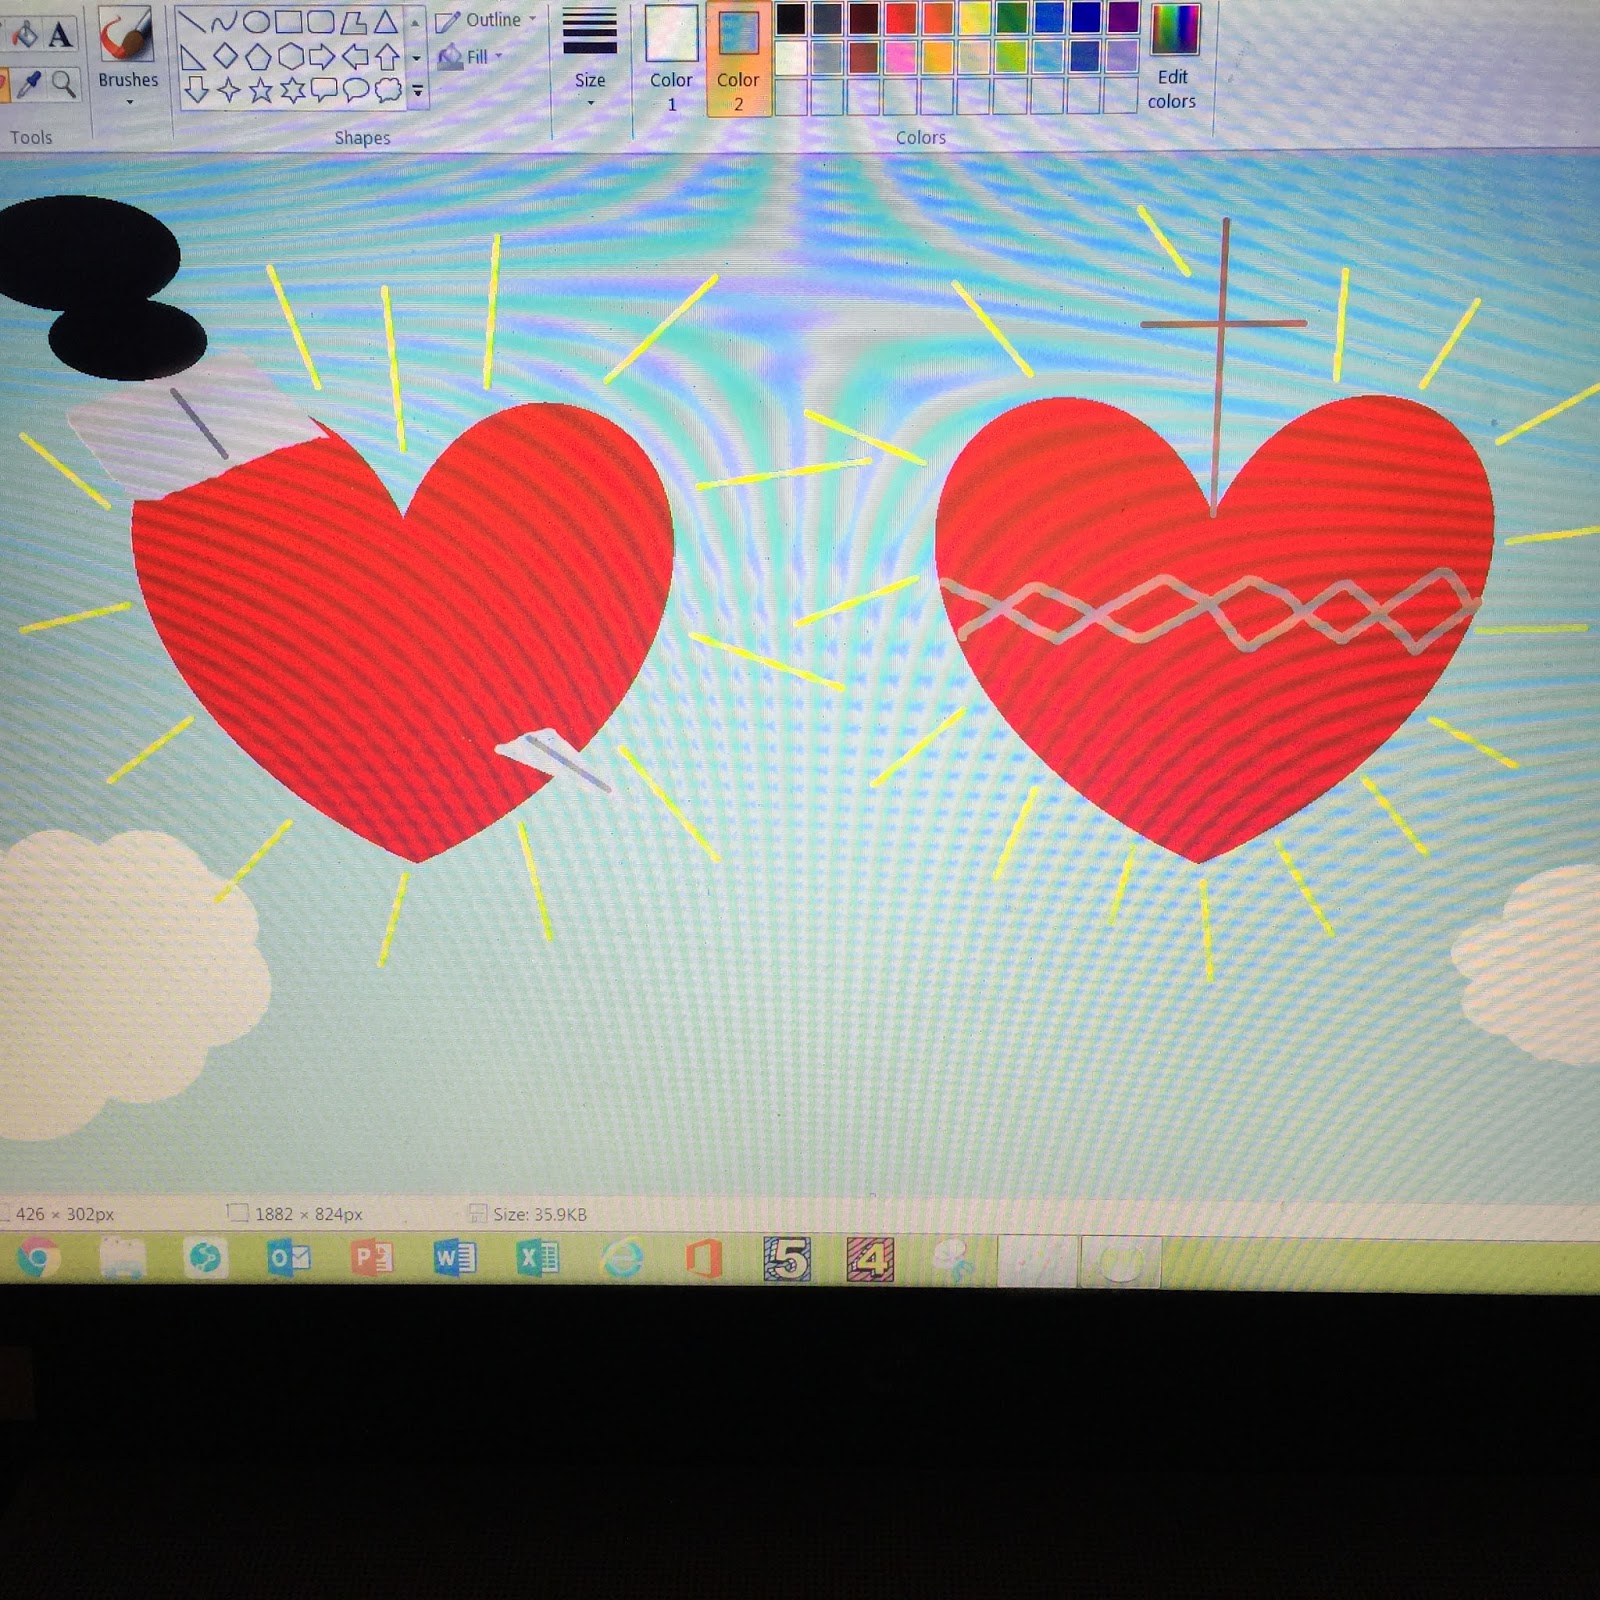
Task: Open Internet Explorer from the taskbar
Action: (x=621, y=1259)
